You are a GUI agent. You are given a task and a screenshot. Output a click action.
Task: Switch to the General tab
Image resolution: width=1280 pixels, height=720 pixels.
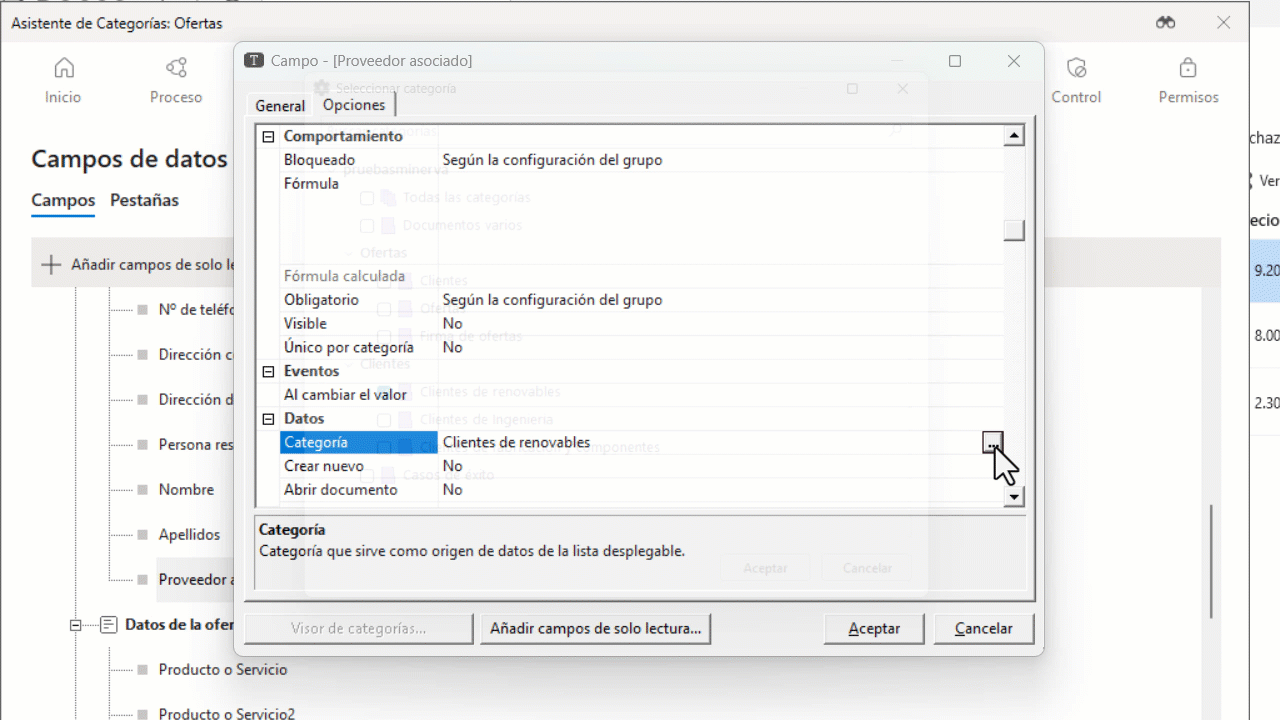280,106
